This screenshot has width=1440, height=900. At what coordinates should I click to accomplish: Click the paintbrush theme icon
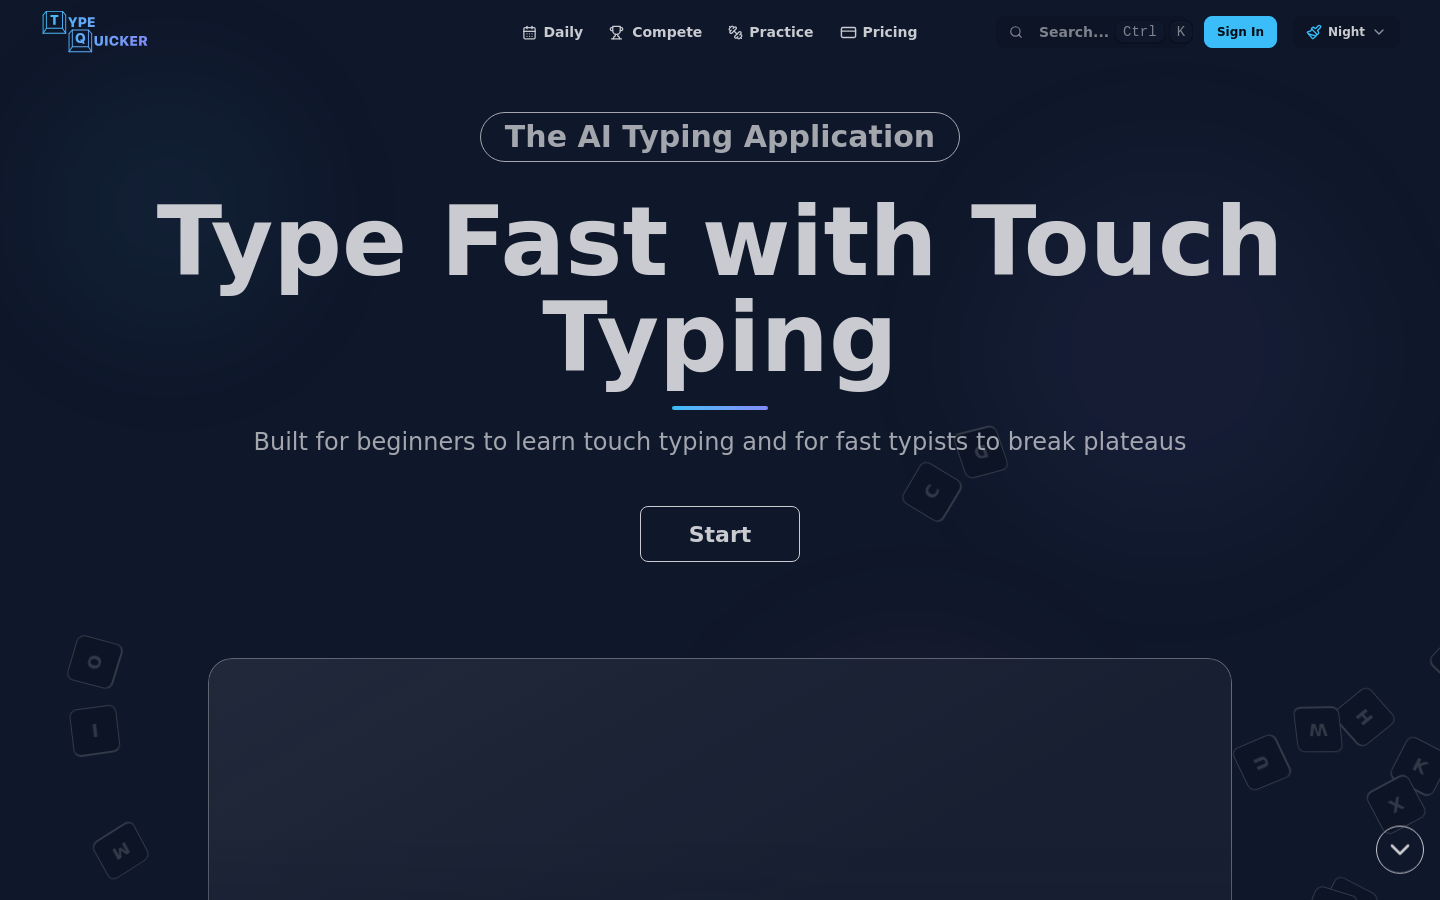click(x=1314, y=32)
